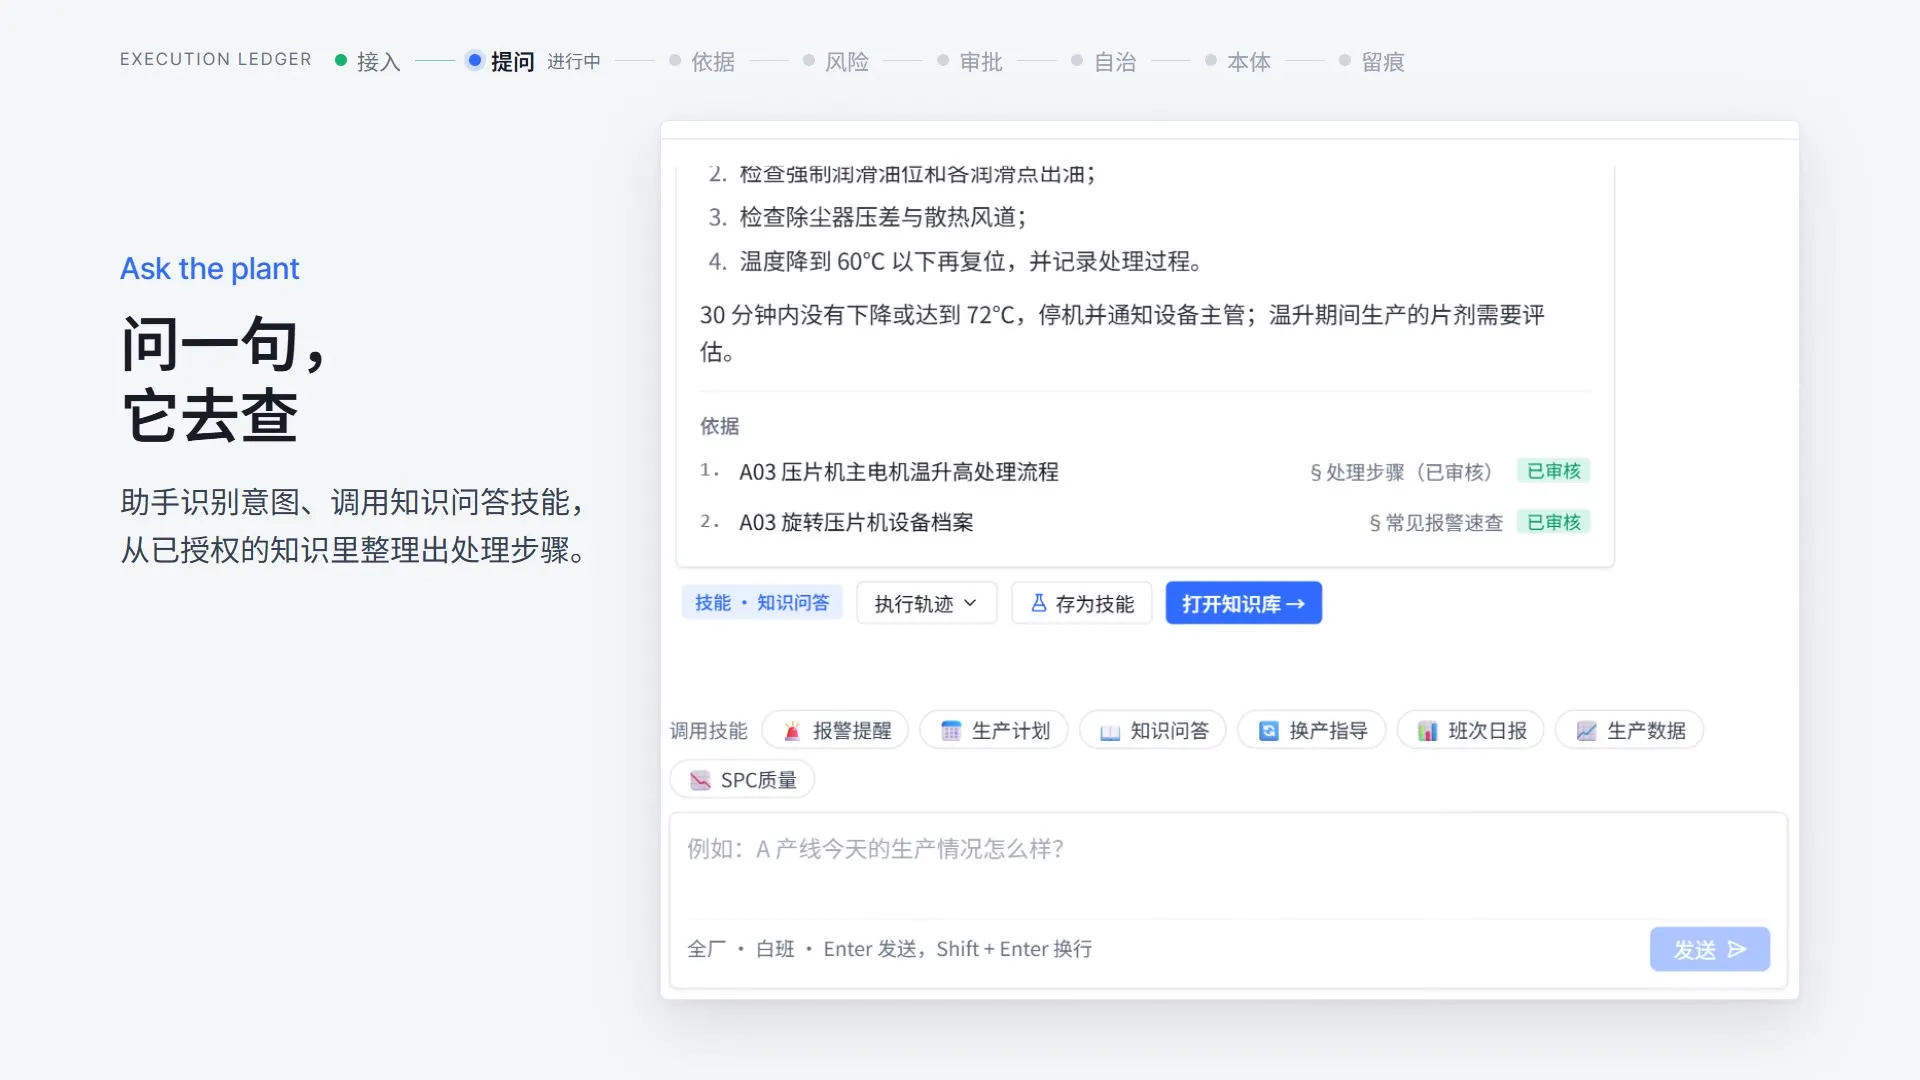This screenshot has width=1920, height=1080.
Task: Expand the 执行轨迹 dropdown
Action: (x=926, y=603)
